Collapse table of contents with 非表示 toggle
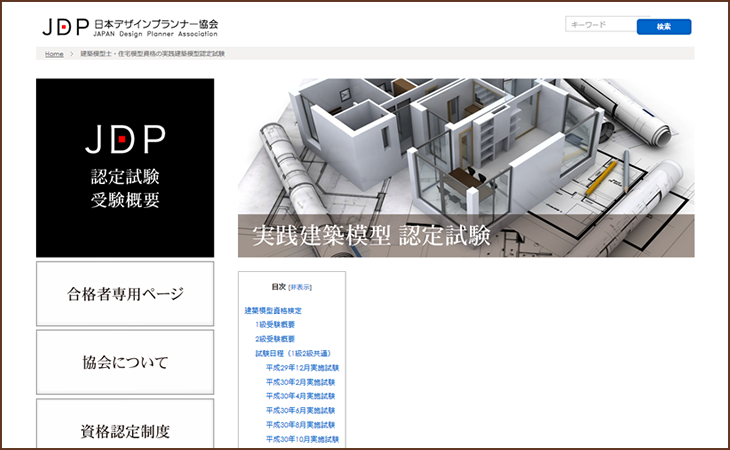Image resolution: width=730 pixels, height=450 pixels. pyautogui.click(x=300, y=287)
